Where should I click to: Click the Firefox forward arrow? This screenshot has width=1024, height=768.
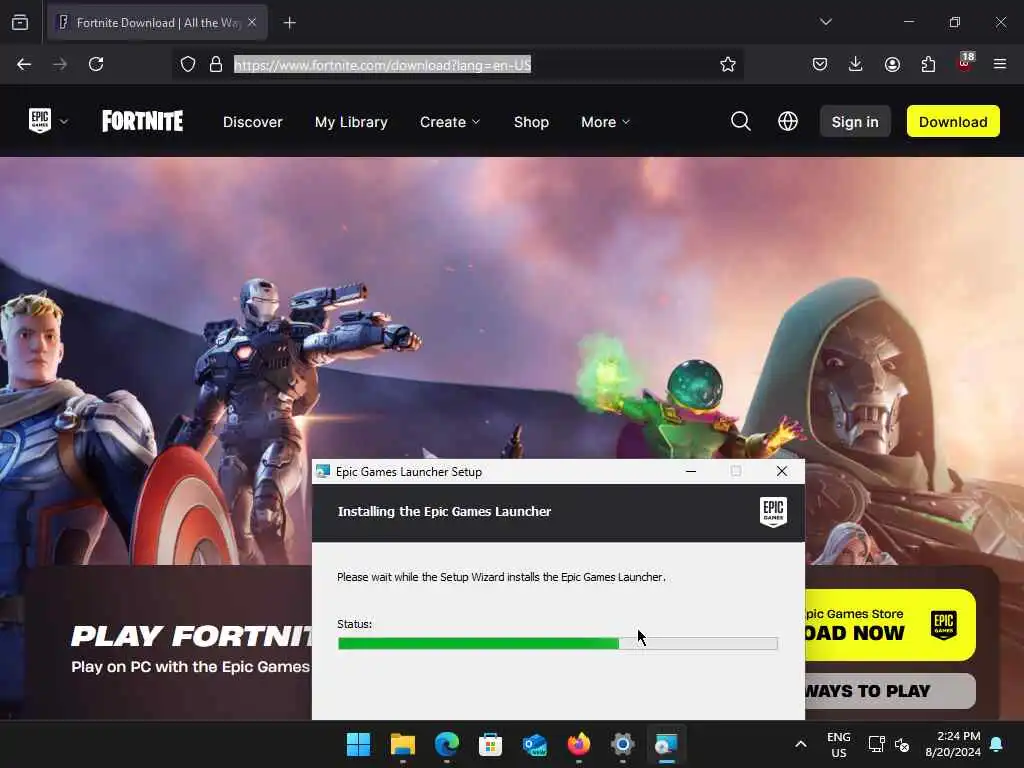(x=60, y=64)
